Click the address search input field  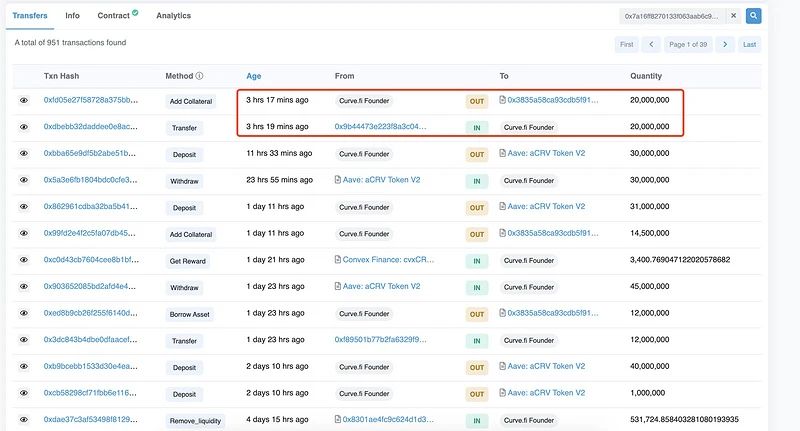[670, 16]
